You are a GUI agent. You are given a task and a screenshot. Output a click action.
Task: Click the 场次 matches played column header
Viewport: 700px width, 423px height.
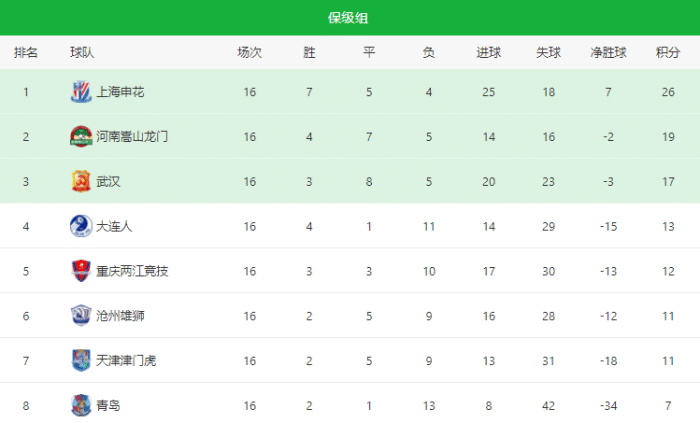click(x=249, y=52)
